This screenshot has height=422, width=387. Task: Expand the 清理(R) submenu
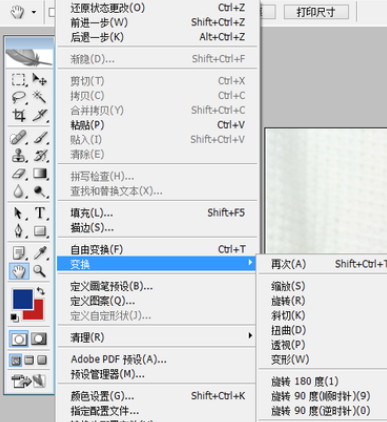157,337
